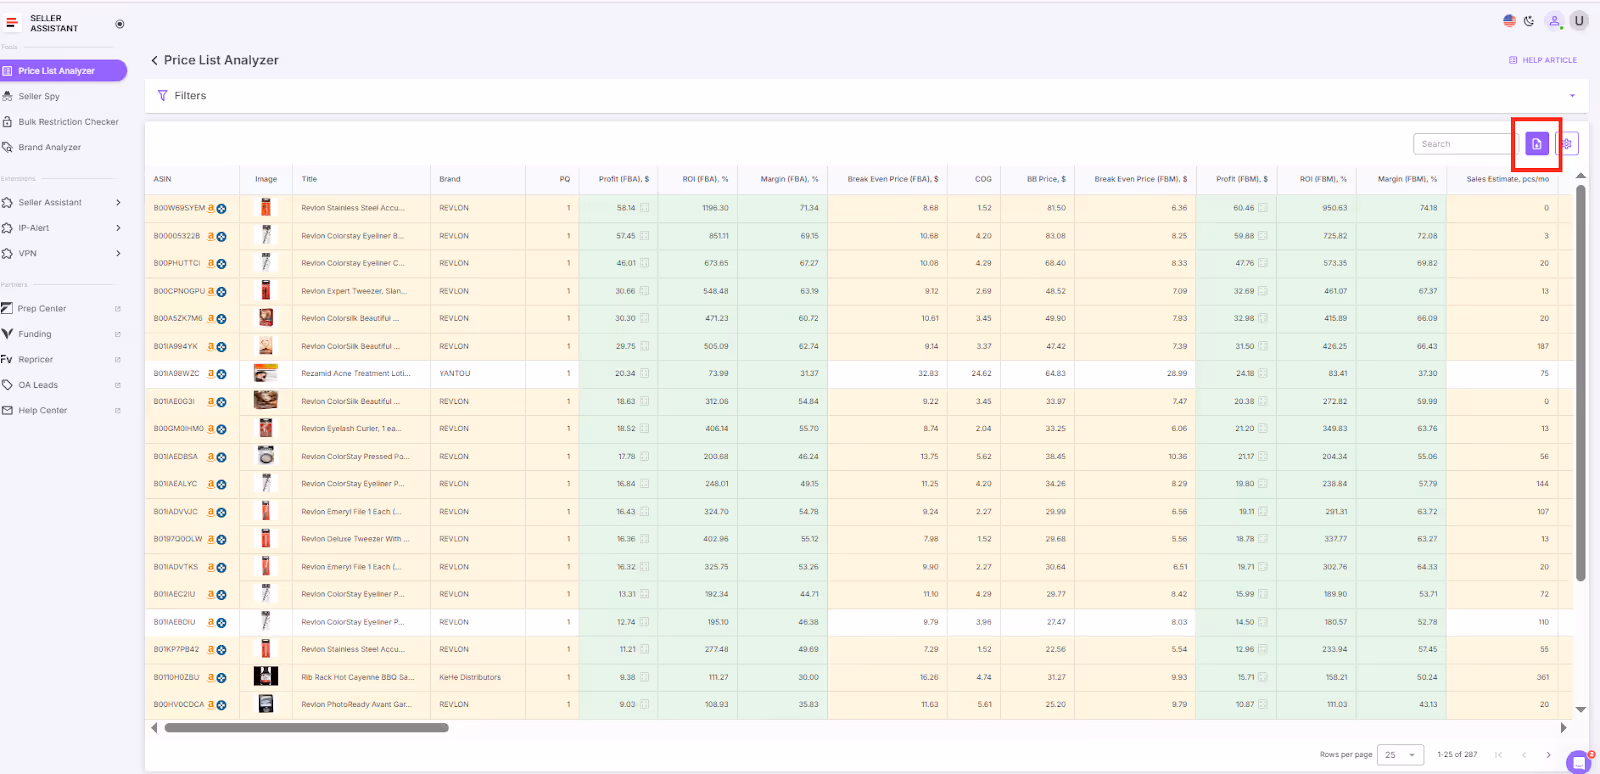1600x774 pixels.
Task: Open OA Leads external link icon
Action: [117, 385]
